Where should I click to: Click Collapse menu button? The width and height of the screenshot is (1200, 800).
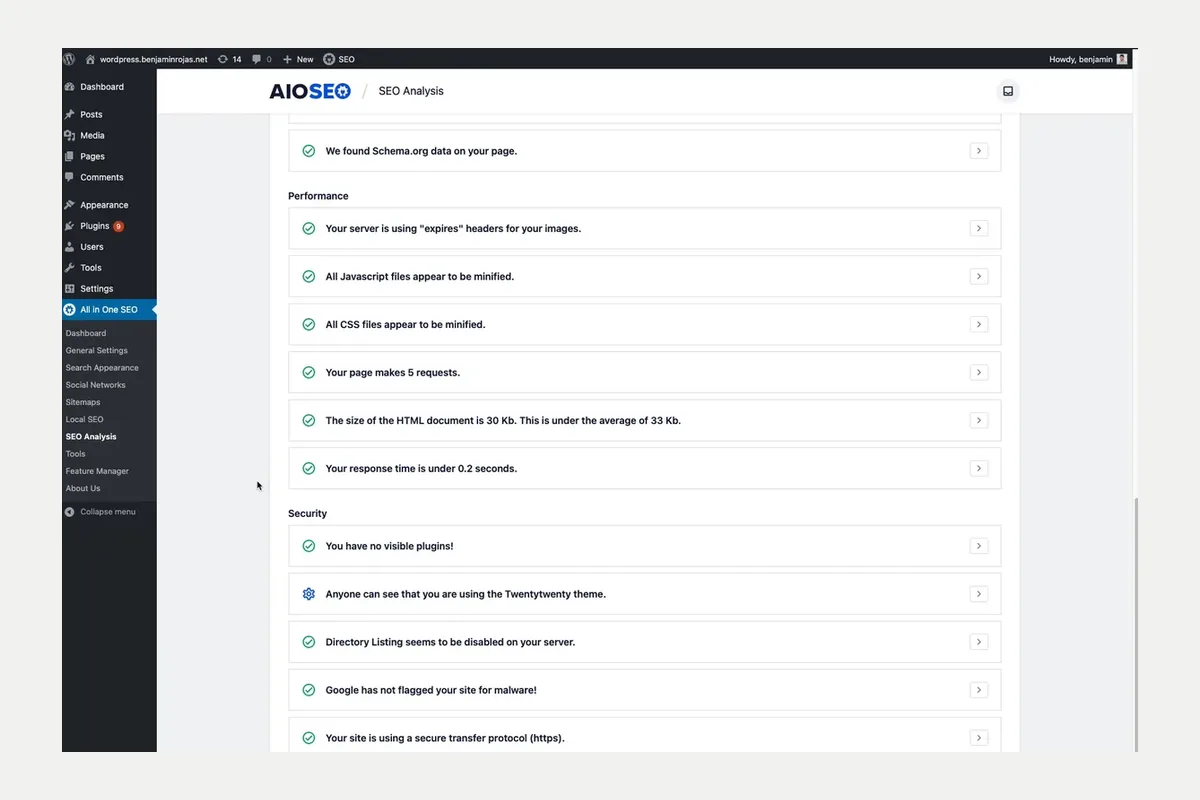(x=100, y=512)
